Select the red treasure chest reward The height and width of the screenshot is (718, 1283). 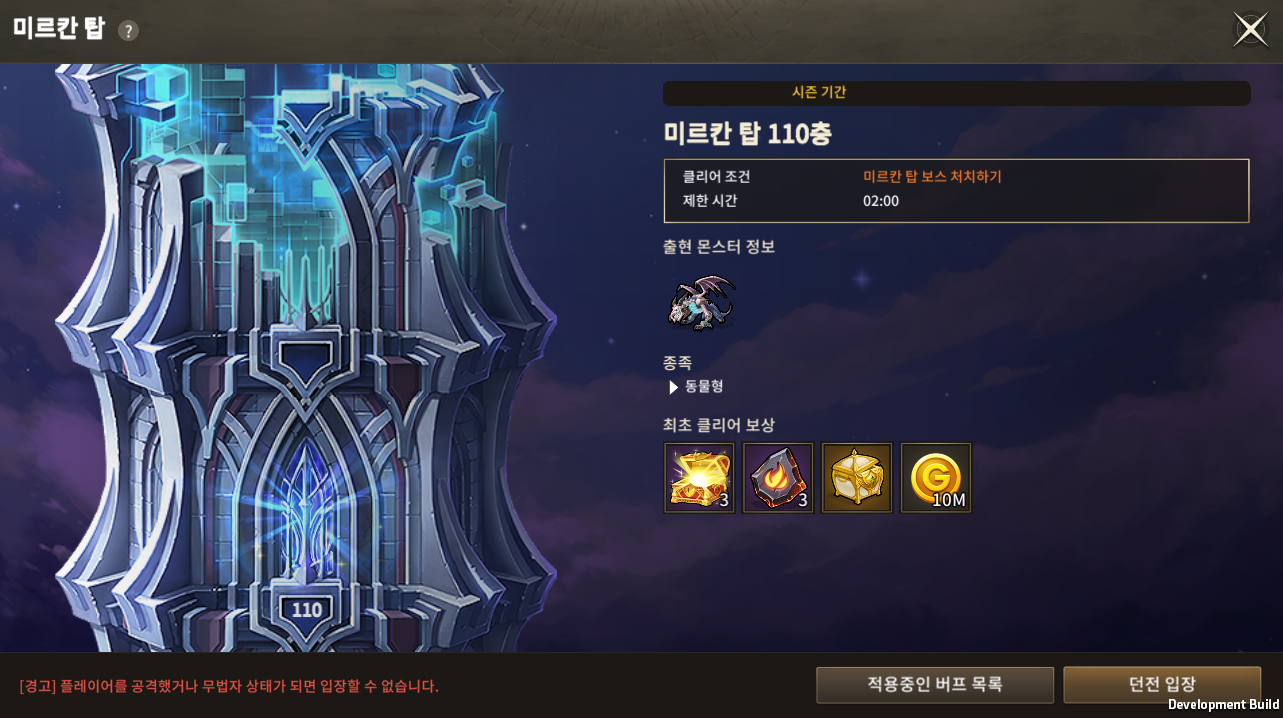pos(700,478)
